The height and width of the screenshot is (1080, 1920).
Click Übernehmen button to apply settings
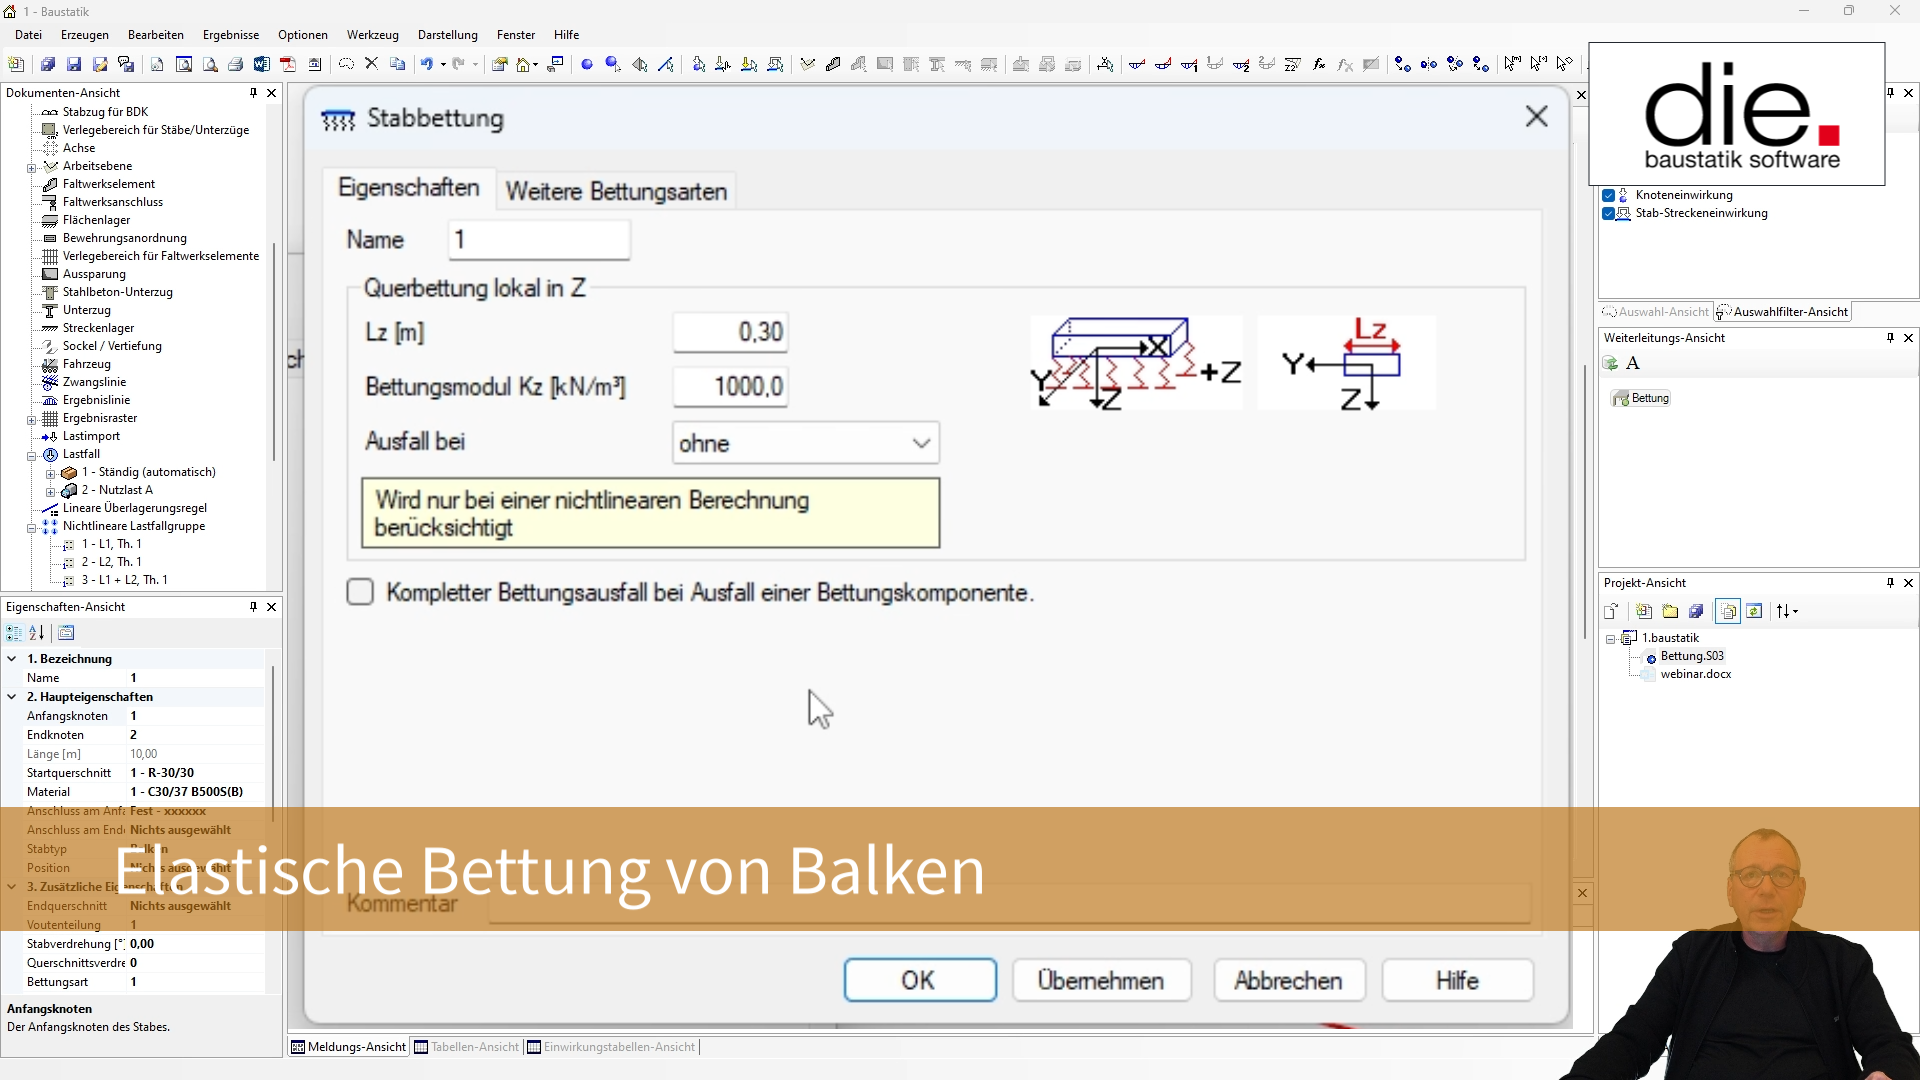tap(1102, 980)
